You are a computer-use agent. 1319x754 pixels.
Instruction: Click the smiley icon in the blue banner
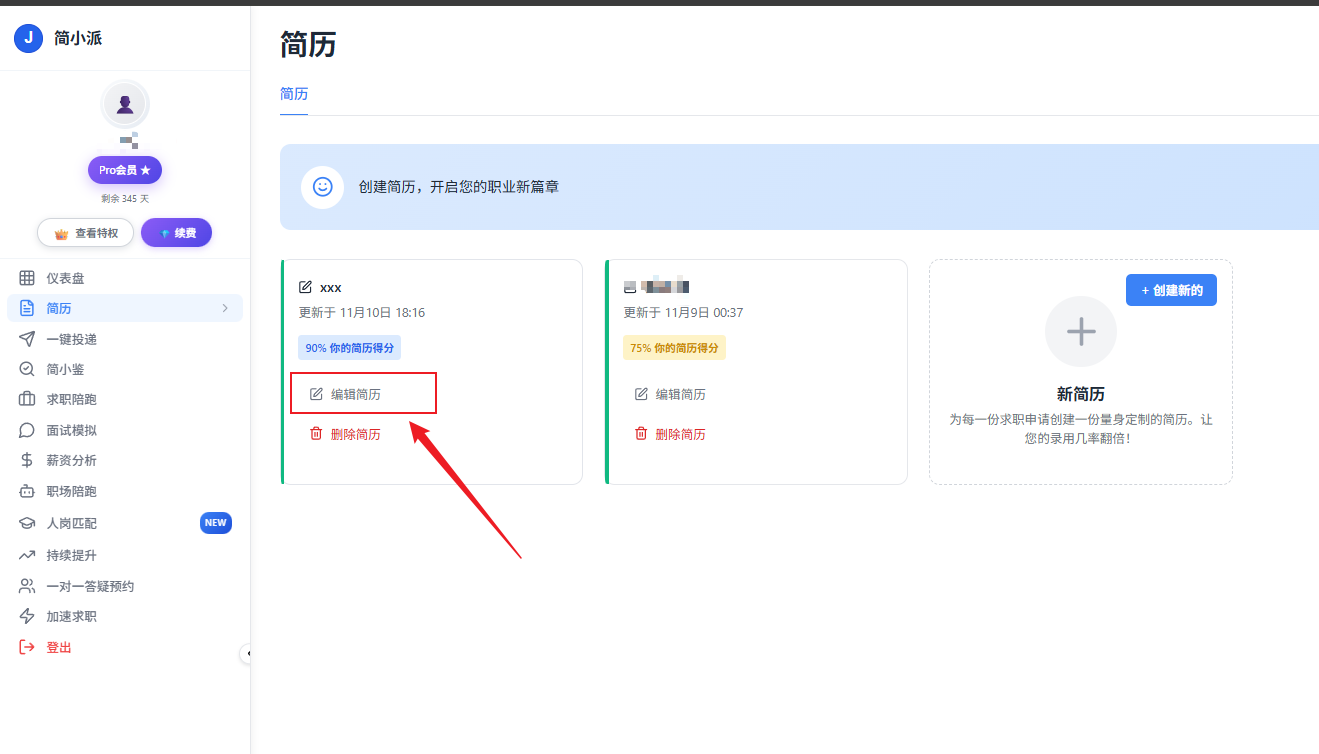point(322,187)
